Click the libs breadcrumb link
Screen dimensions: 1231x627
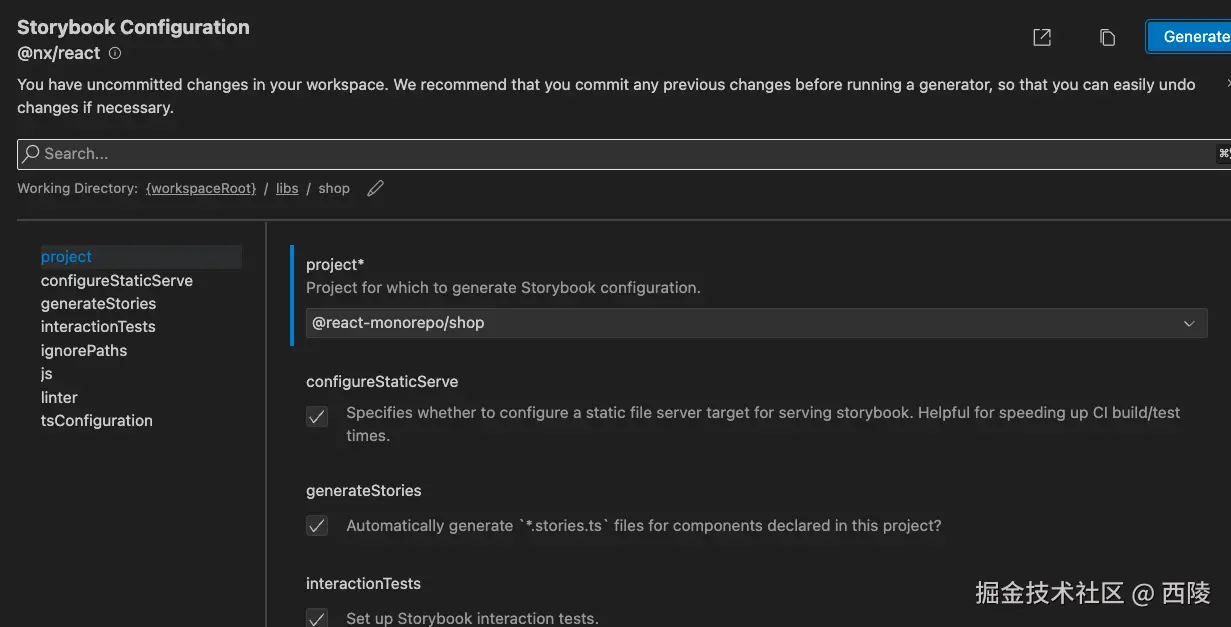pos(287,188)
